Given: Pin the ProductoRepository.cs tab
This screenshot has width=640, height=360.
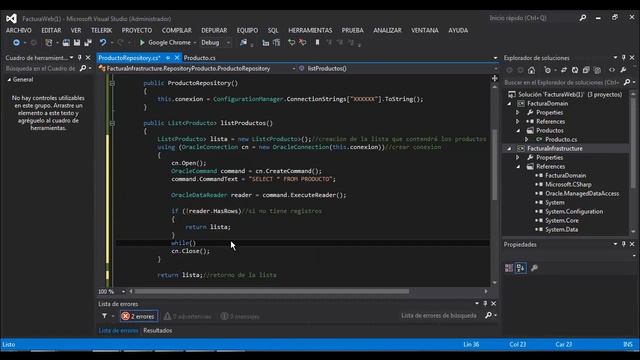Looking at the screenshot, I should (168, 58).
